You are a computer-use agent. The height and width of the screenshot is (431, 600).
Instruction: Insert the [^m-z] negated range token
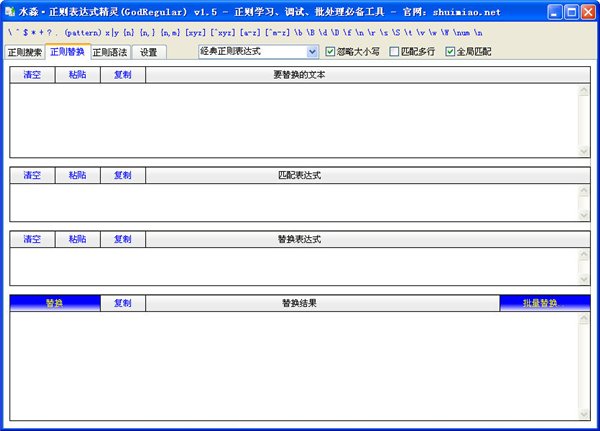click(x=277, y=33)
